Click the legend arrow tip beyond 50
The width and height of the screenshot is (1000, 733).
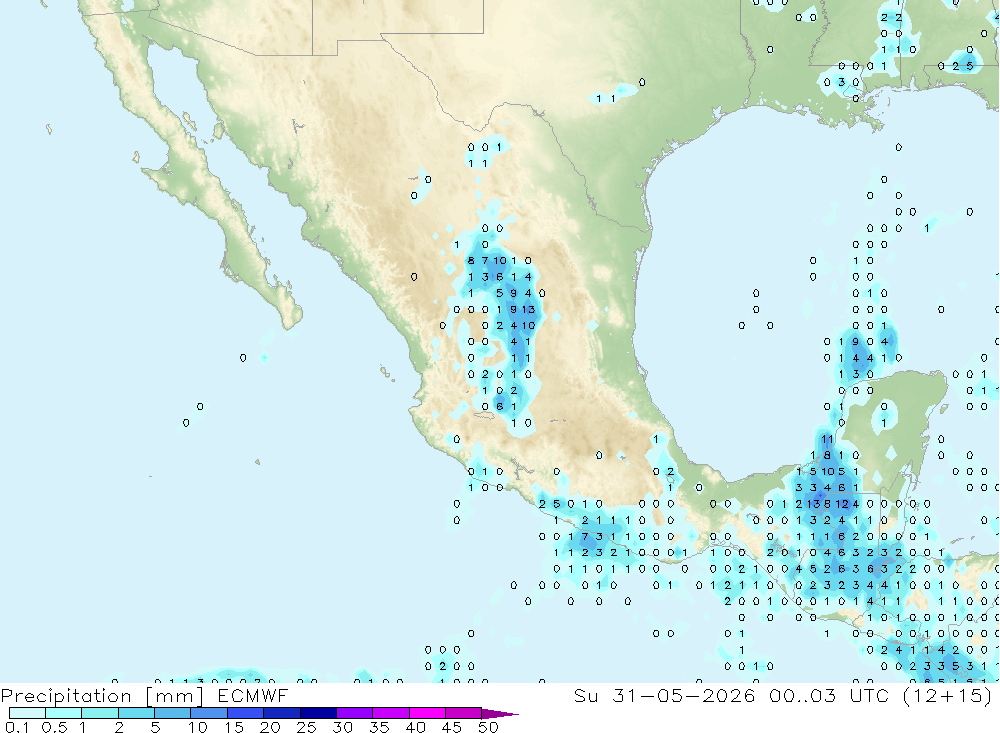pyautogui.click(x=500, y=714)
